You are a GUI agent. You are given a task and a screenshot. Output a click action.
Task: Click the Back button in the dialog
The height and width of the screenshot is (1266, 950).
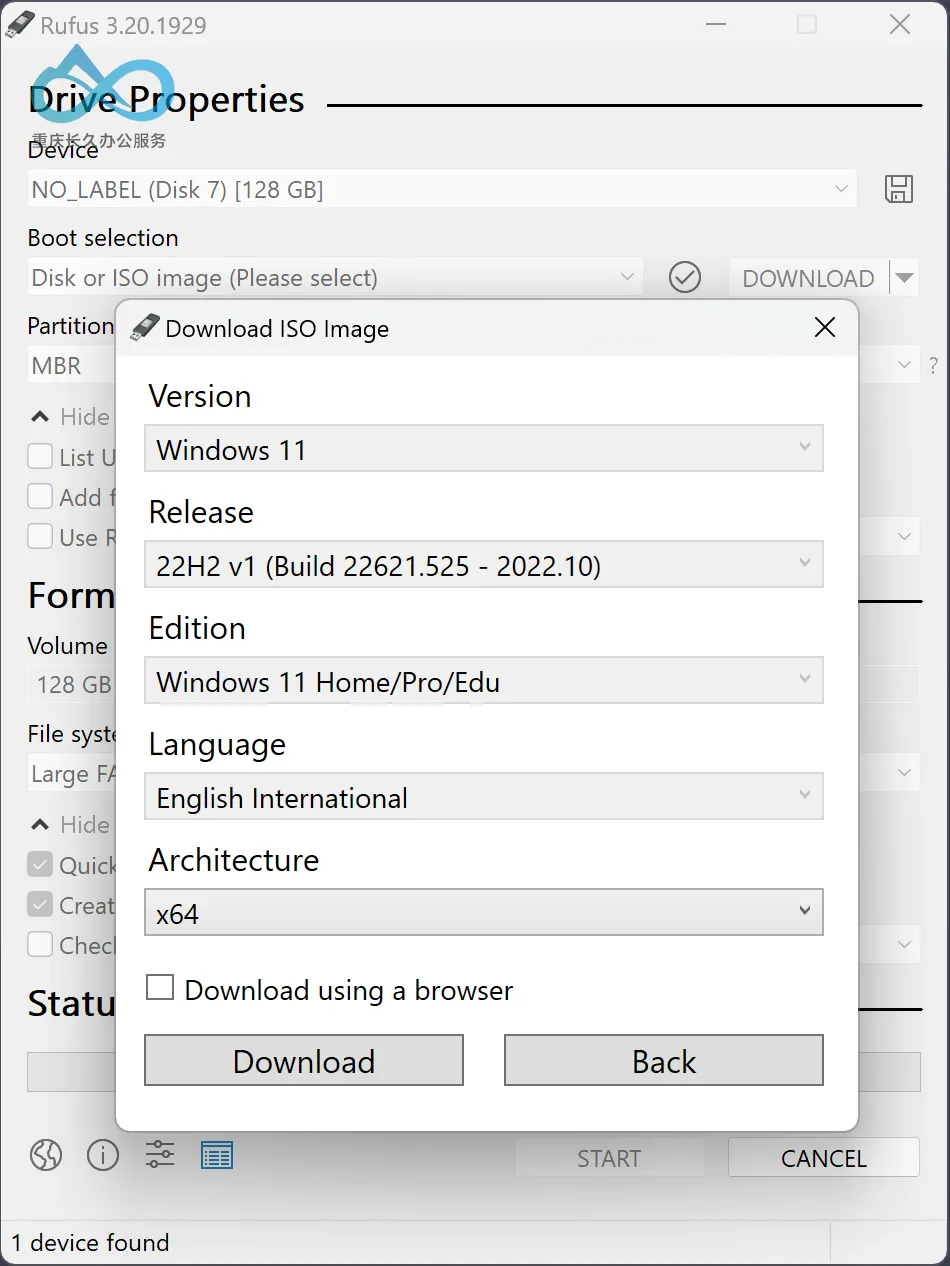(664, 1061)
